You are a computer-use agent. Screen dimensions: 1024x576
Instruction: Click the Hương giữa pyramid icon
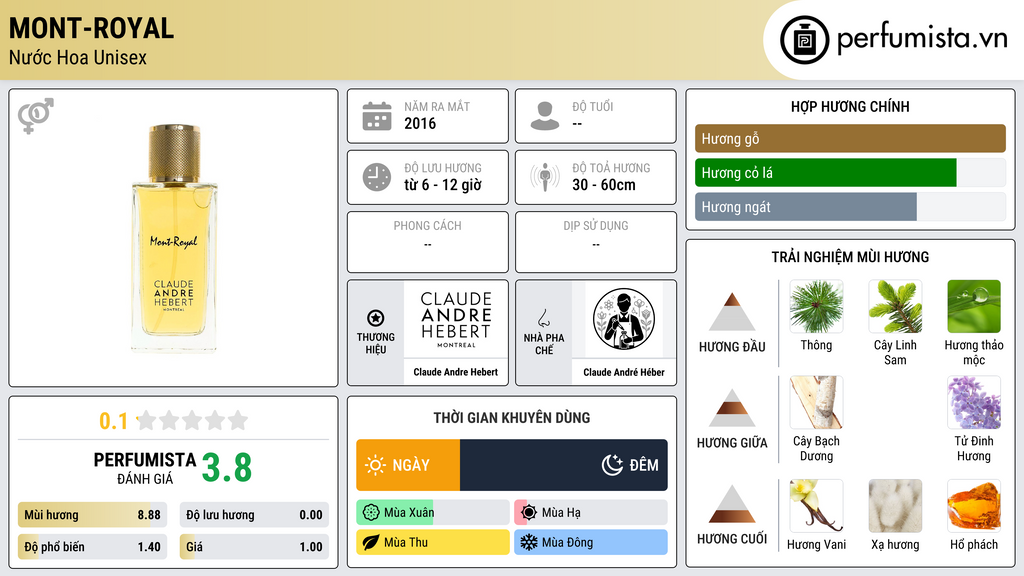pos(732,408)
